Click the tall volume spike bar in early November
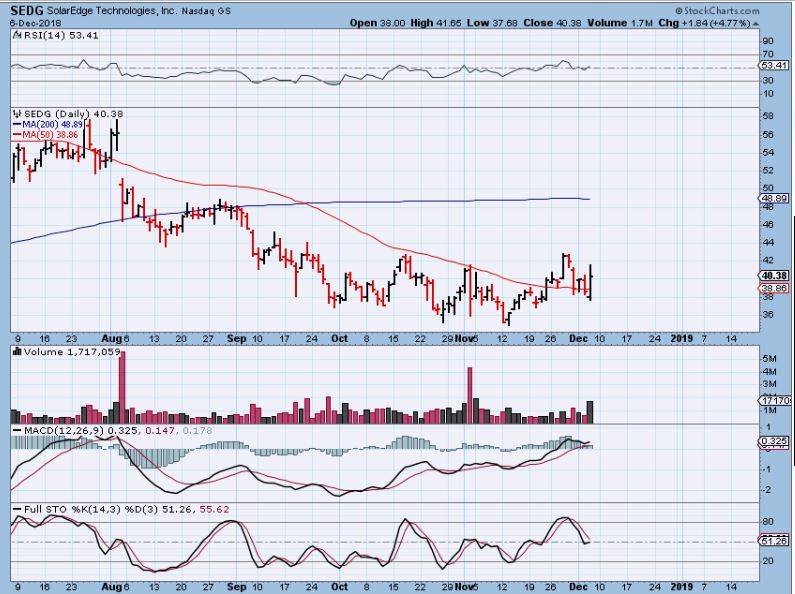The height and width of the screenshot is (594, 795). coord(469,395)
